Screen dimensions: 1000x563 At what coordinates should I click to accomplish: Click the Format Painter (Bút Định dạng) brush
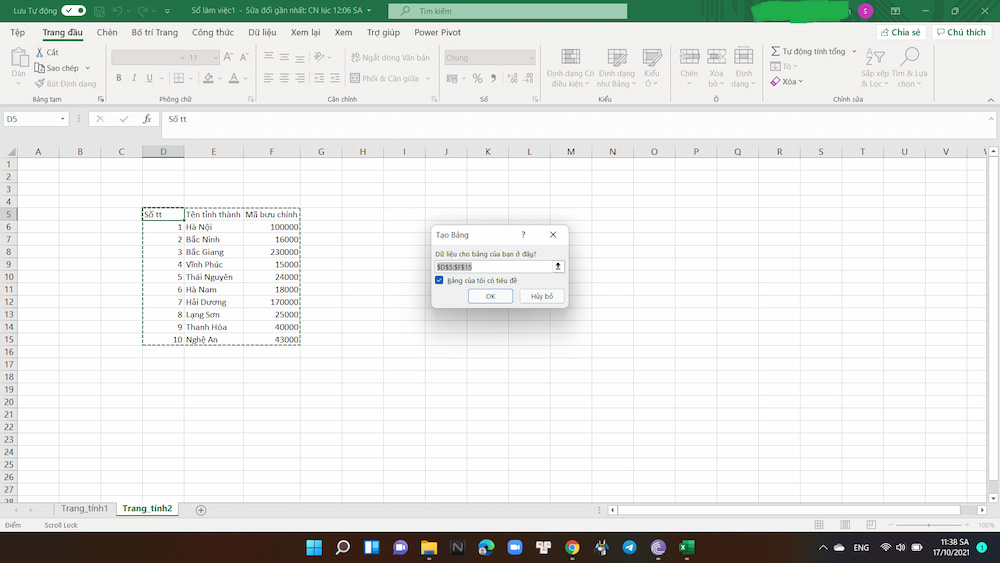[x=40, y=84]
